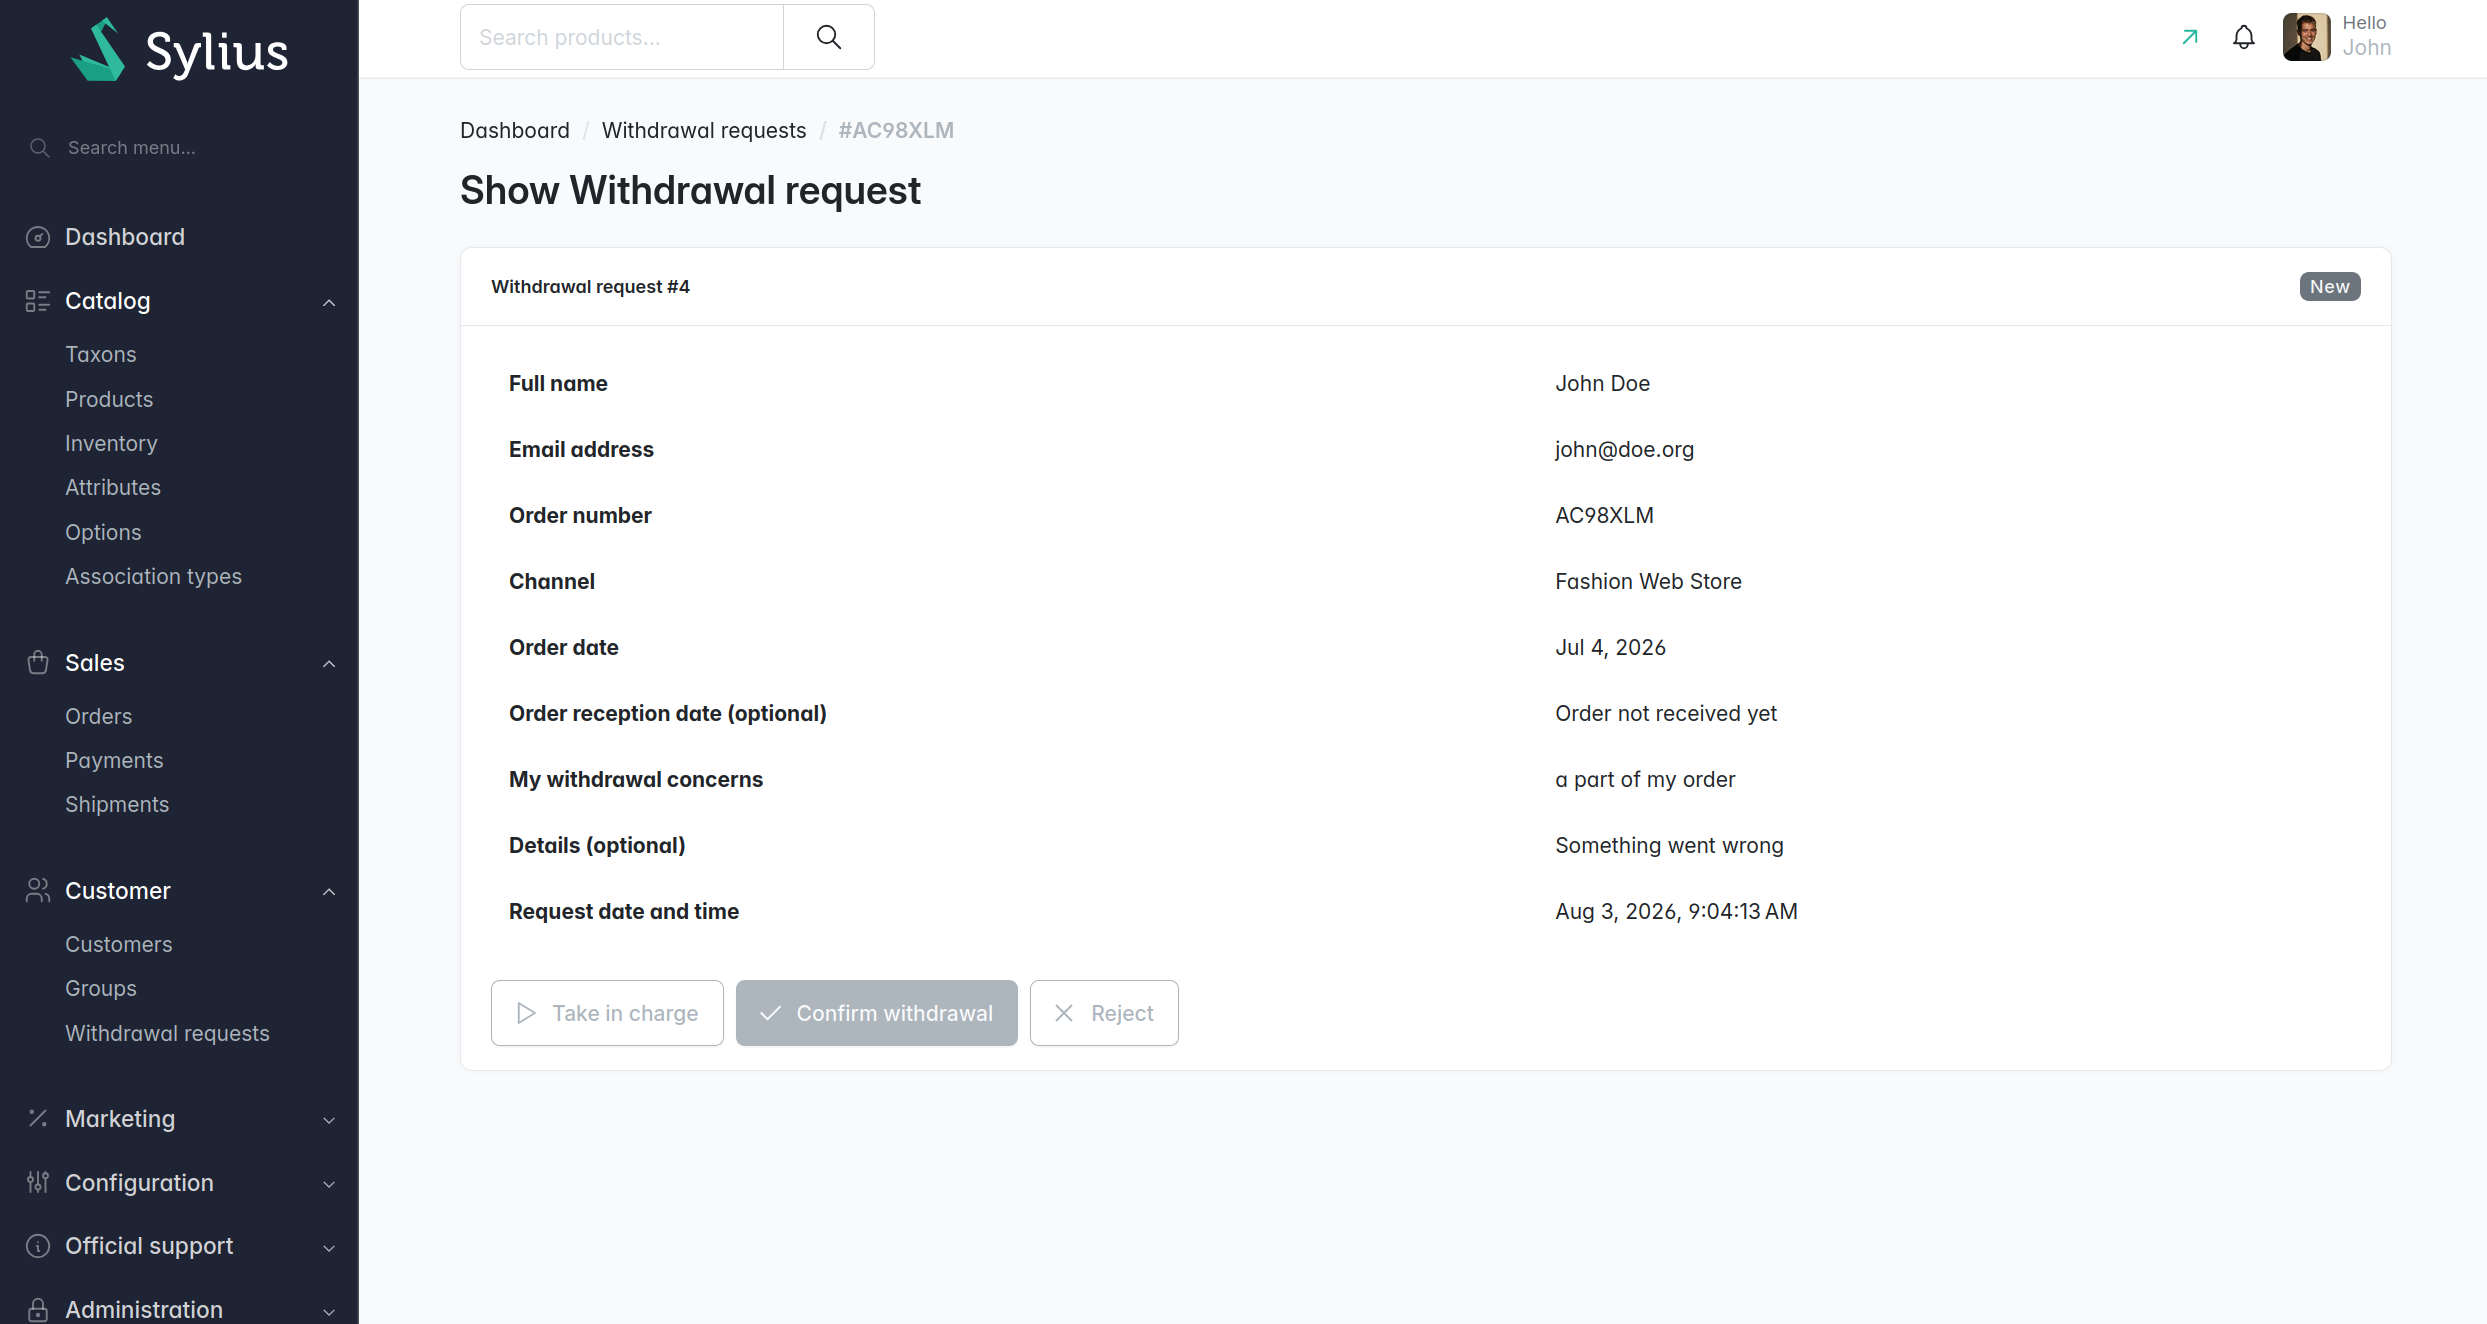Open Shipments menu item
2487x1324 pixels.
click(117, 805)
